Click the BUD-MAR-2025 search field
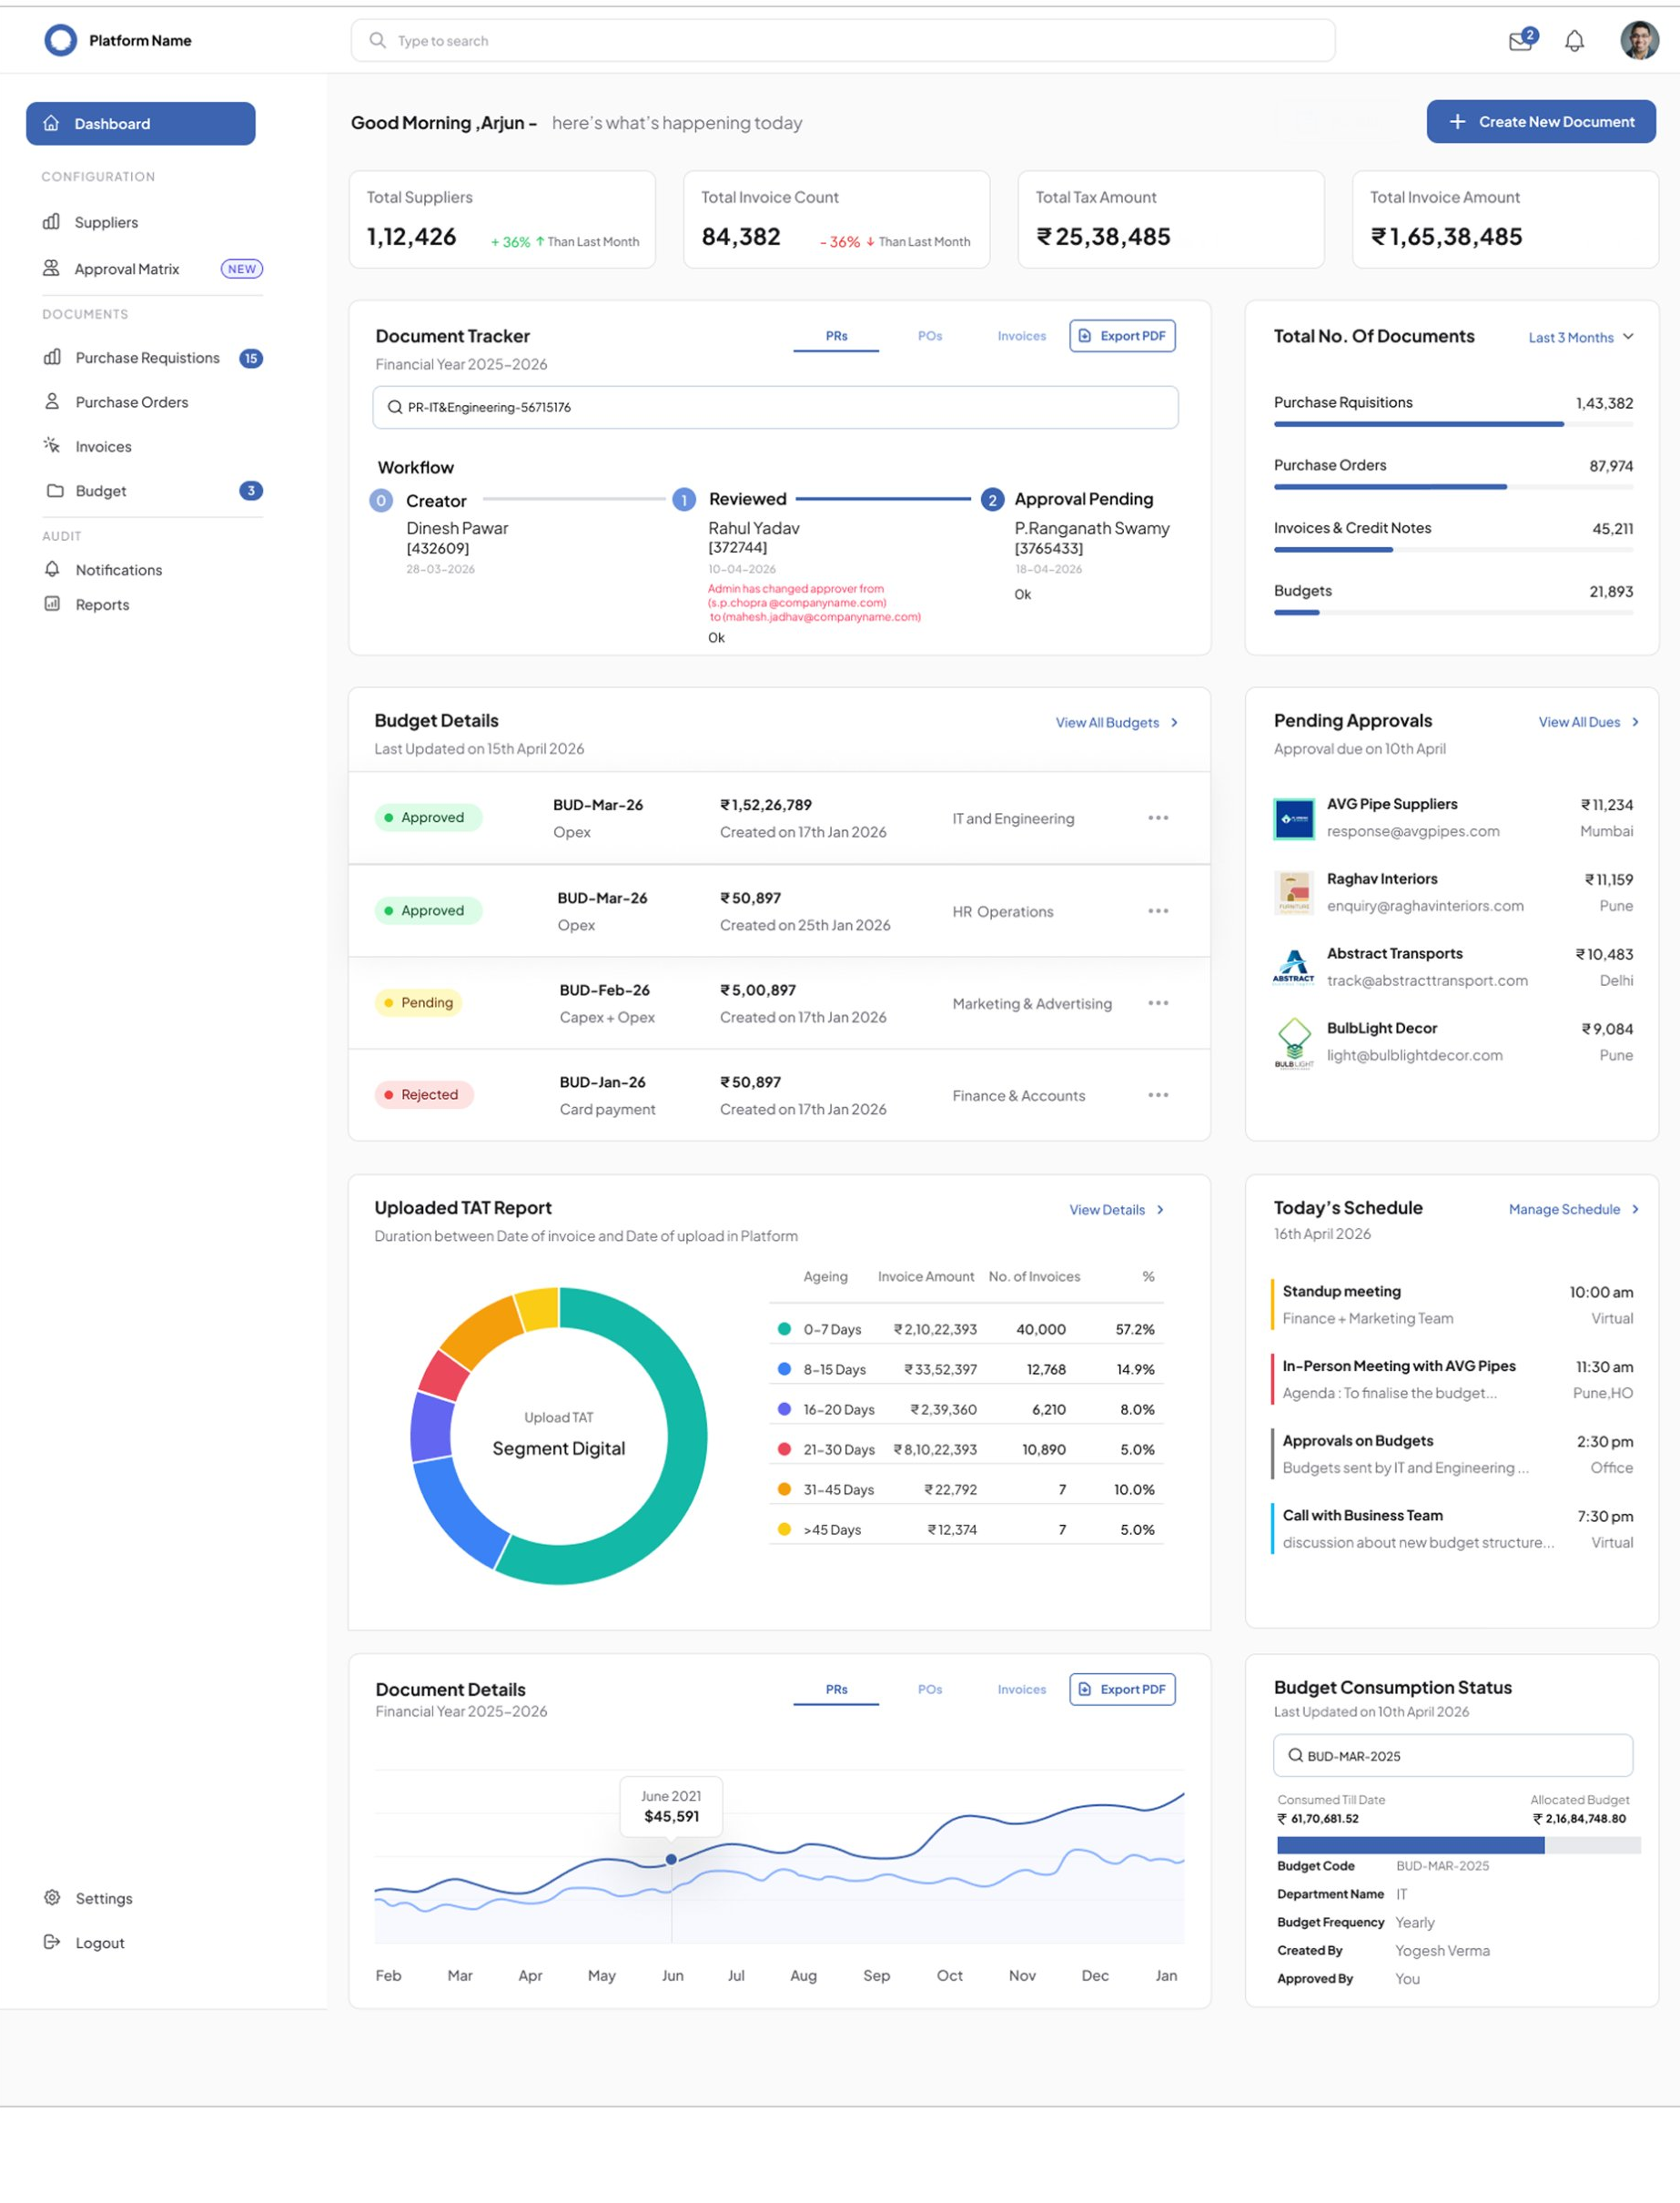This screenshot has height=2203, width=1680. [1452, 1755]
